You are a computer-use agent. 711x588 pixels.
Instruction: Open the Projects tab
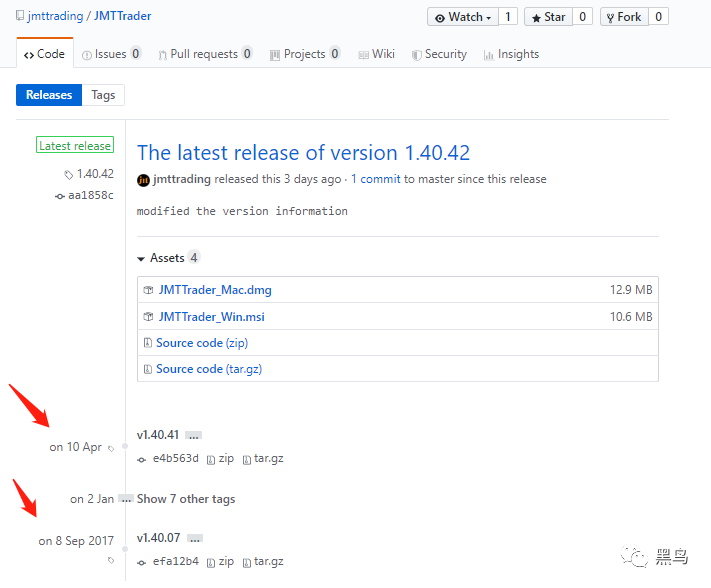305,54
